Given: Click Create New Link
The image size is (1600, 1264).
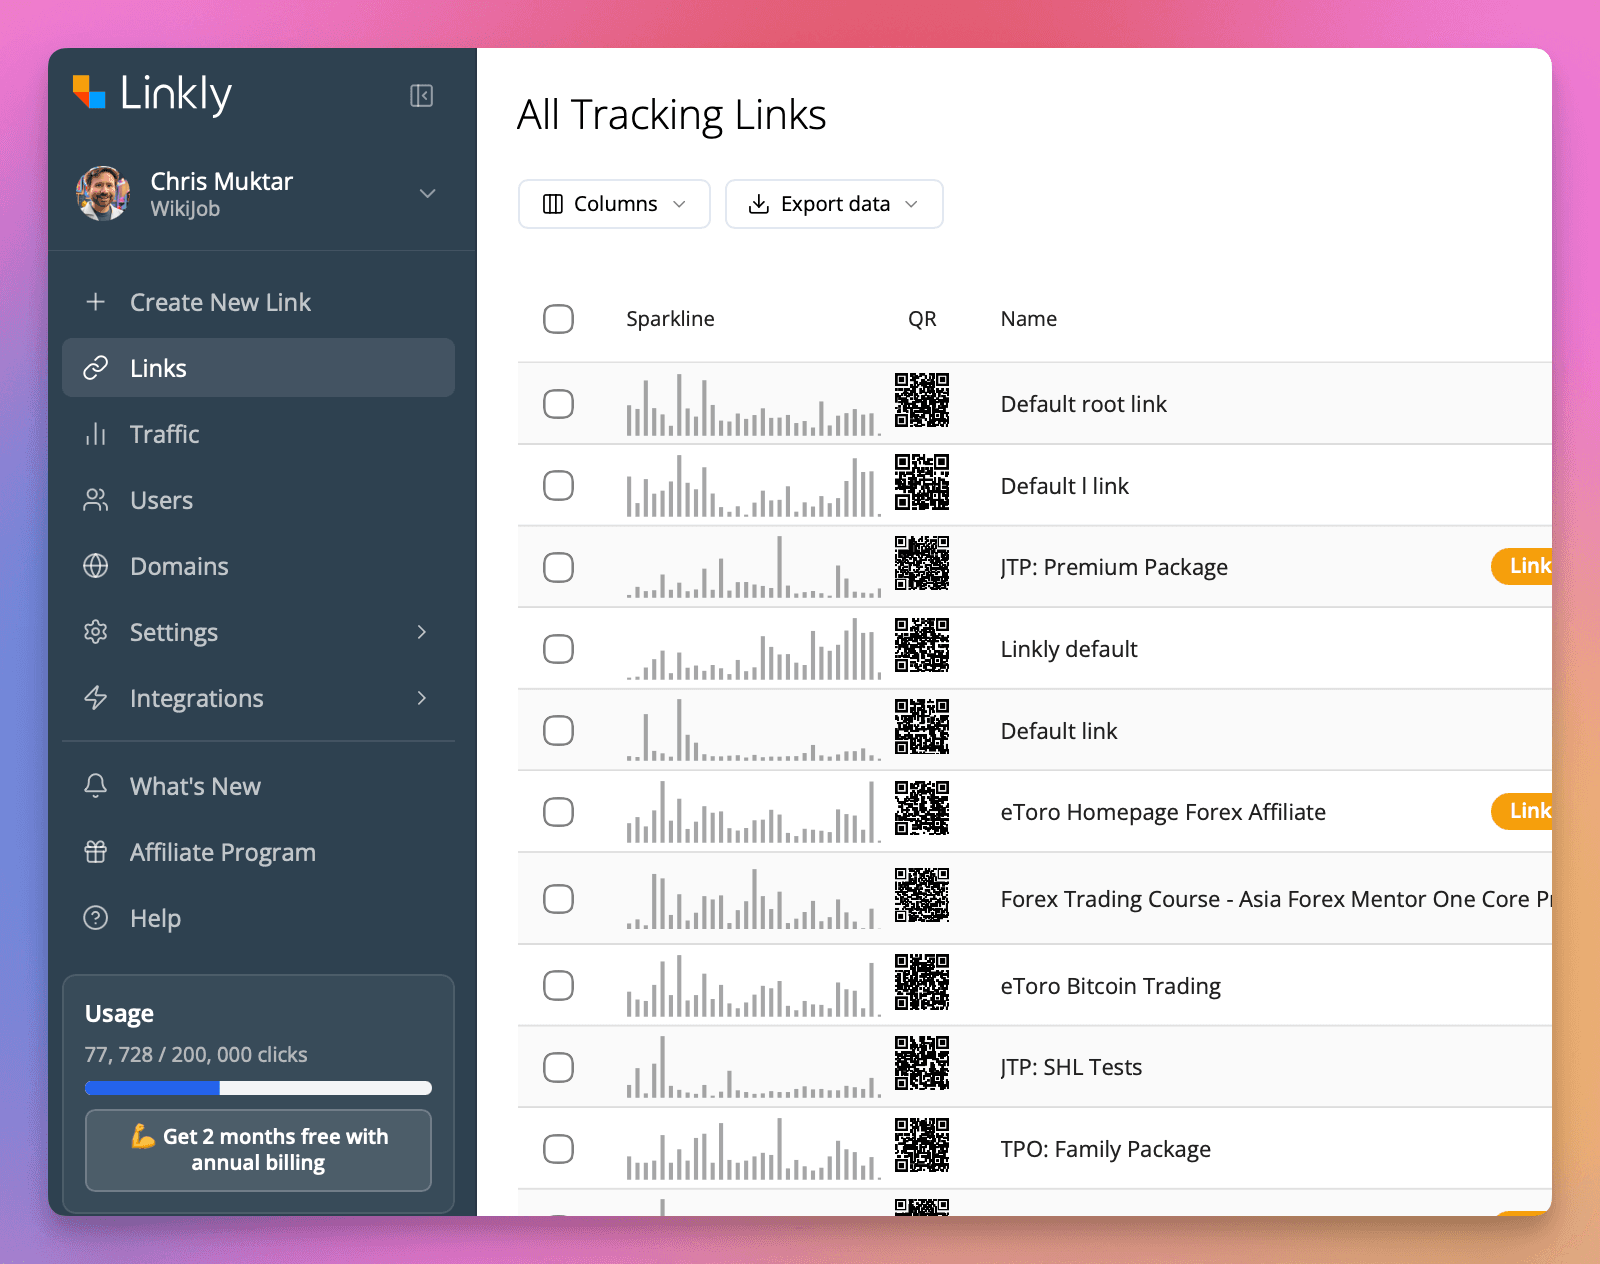Looking at the screenshot, I should point(220,302).
